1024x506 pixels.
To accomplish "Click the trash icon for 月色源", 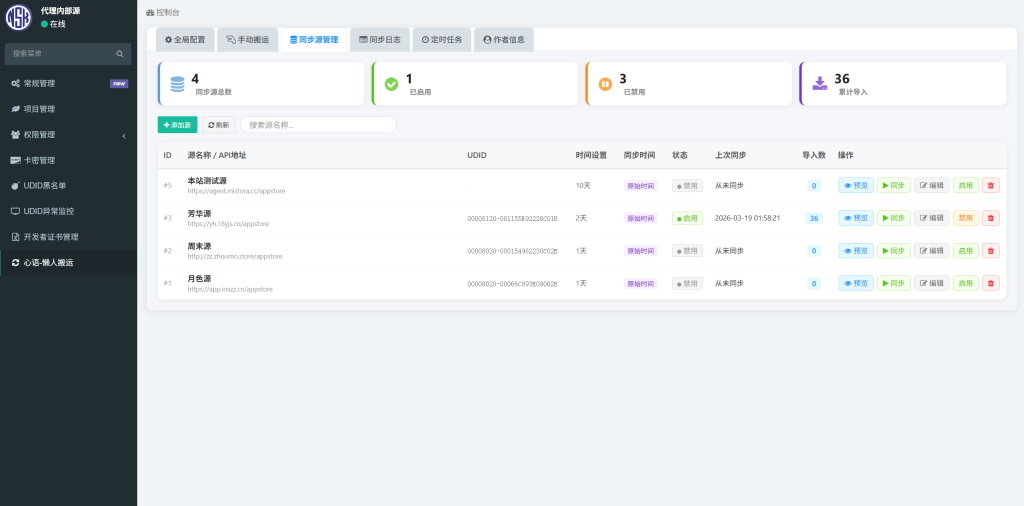I will (x=990, y=283).
